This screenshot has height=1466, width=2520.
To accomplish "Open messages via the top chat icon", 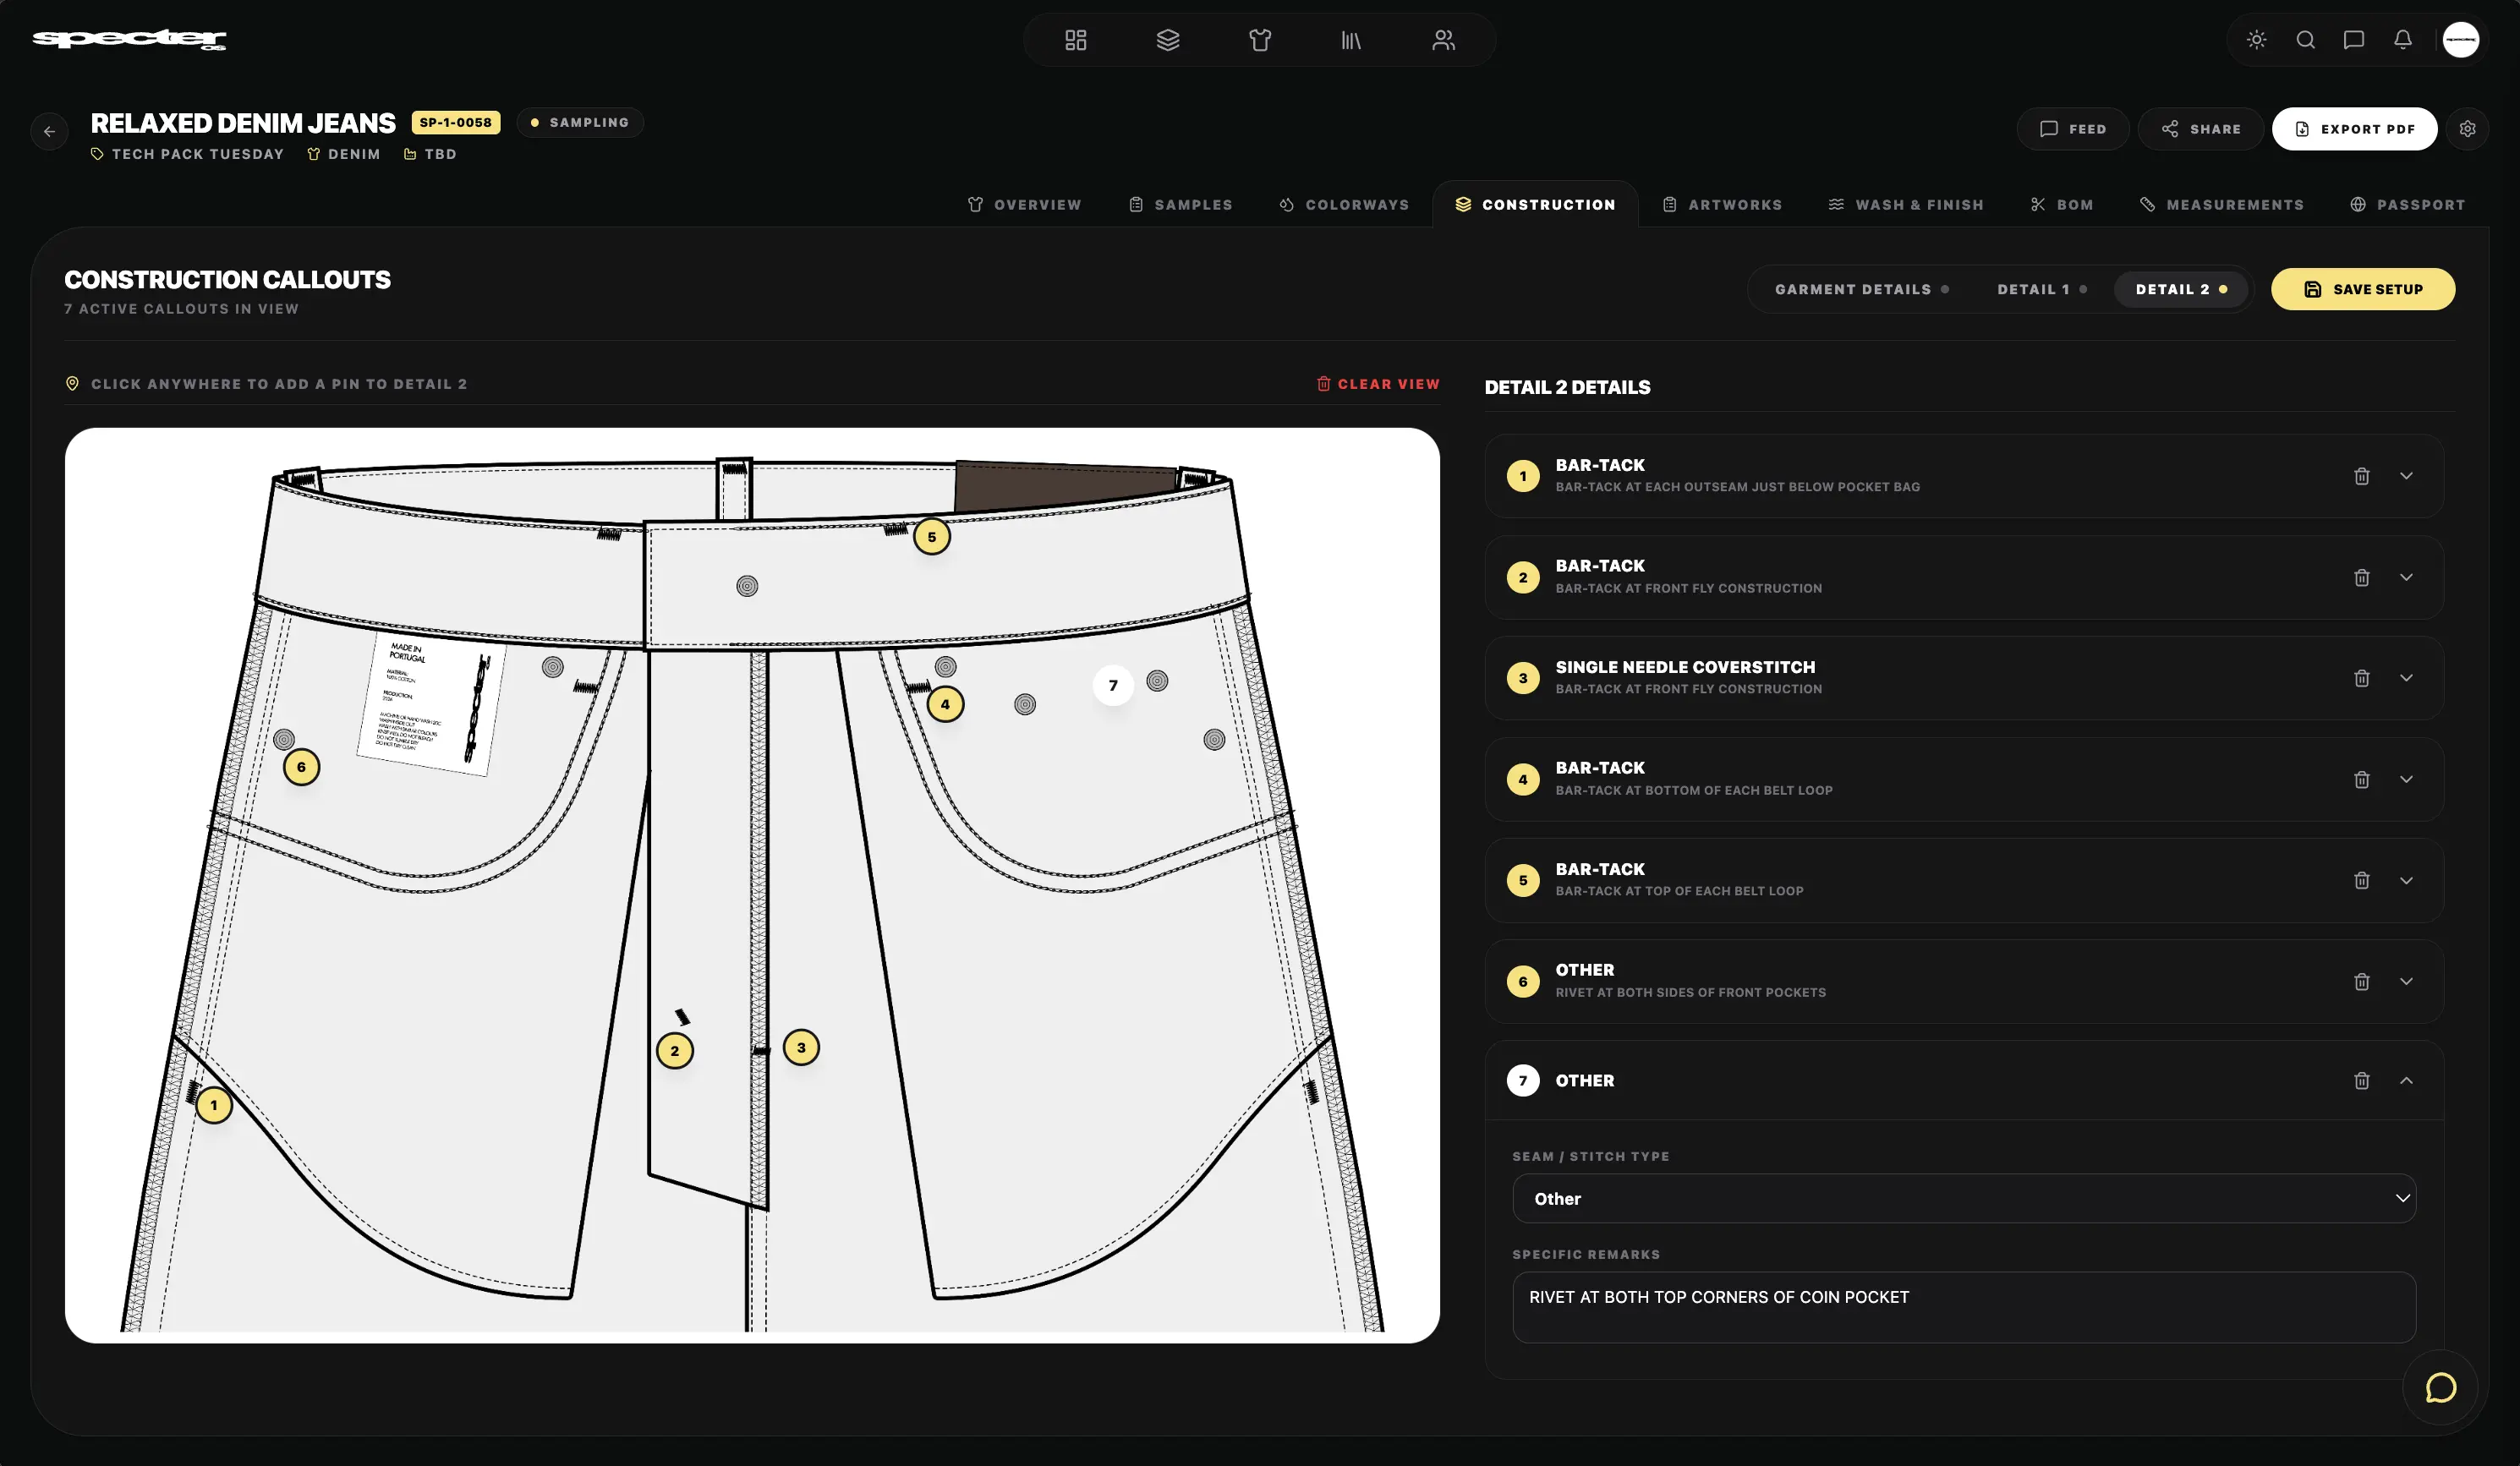I will [2354, 40].
